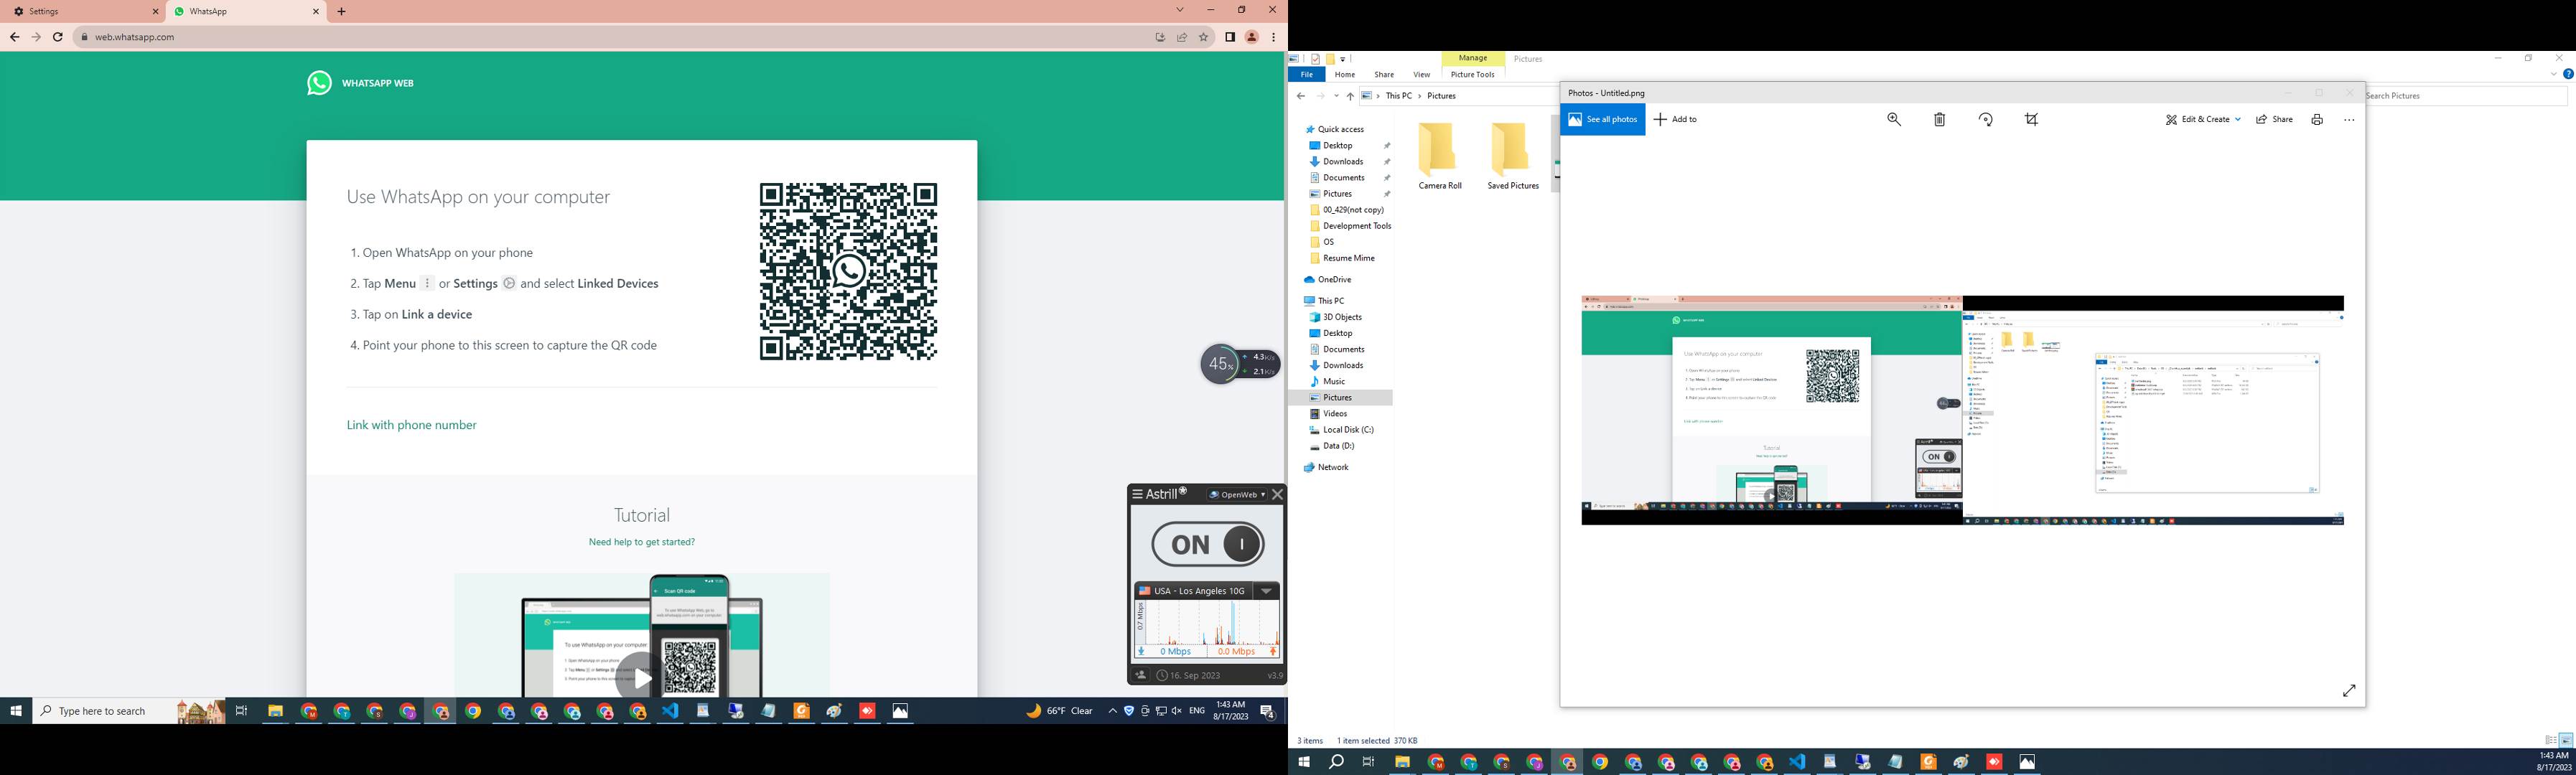This screenshot has width=2576, height=775.
Task: Open Explorer help question mark
Action: (x=2568, y=74)
